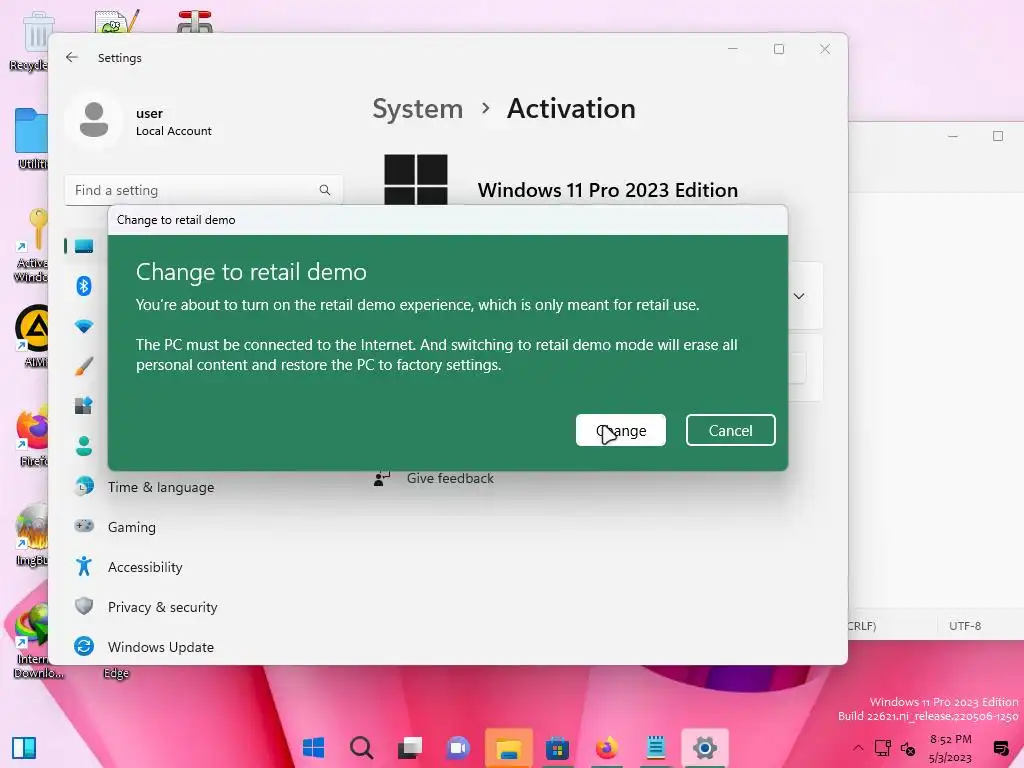Click the System breadcrumb in the header
Image resolution: width=1024 pixels, height=768 pixels.
pos(417,108)
